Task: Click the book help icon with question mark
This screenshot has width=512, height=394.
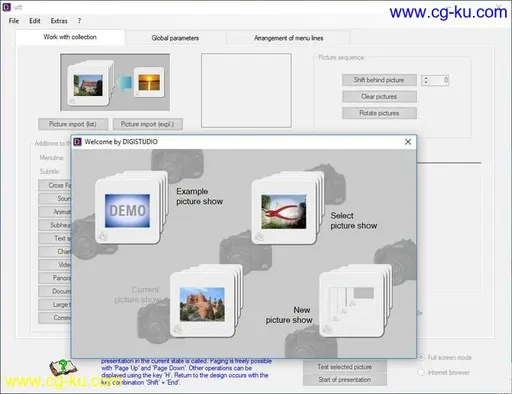Action: 63,368
